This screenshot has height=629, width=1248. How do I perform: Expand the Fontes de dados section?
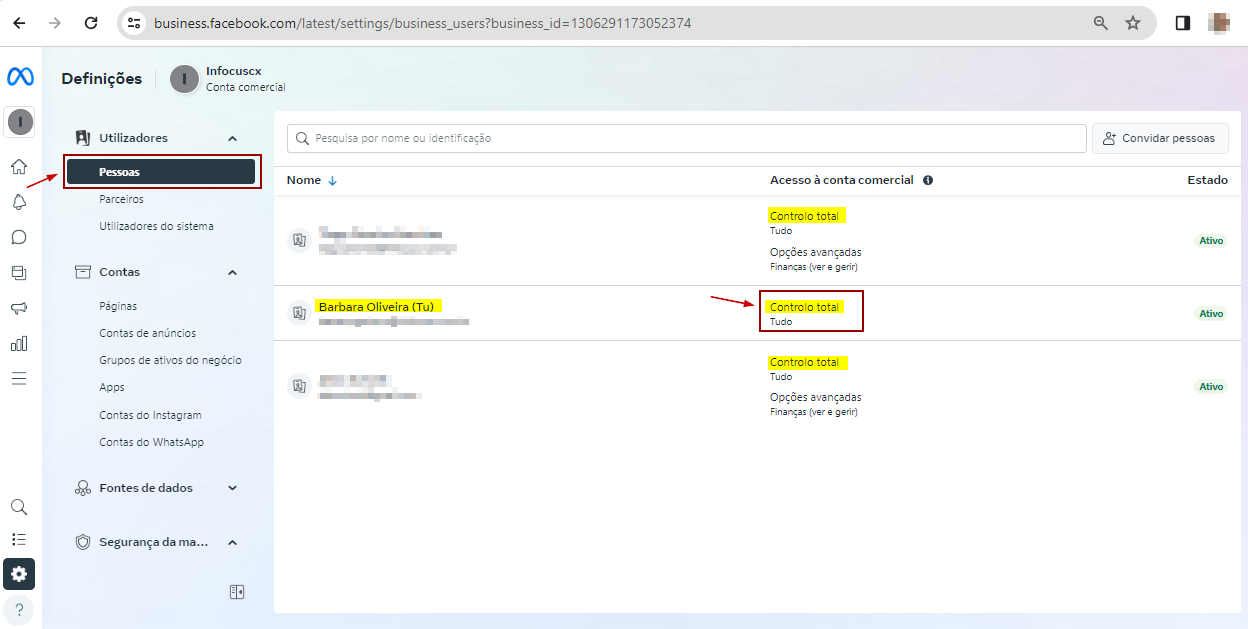pyautogui.click(x=232, y=488)
